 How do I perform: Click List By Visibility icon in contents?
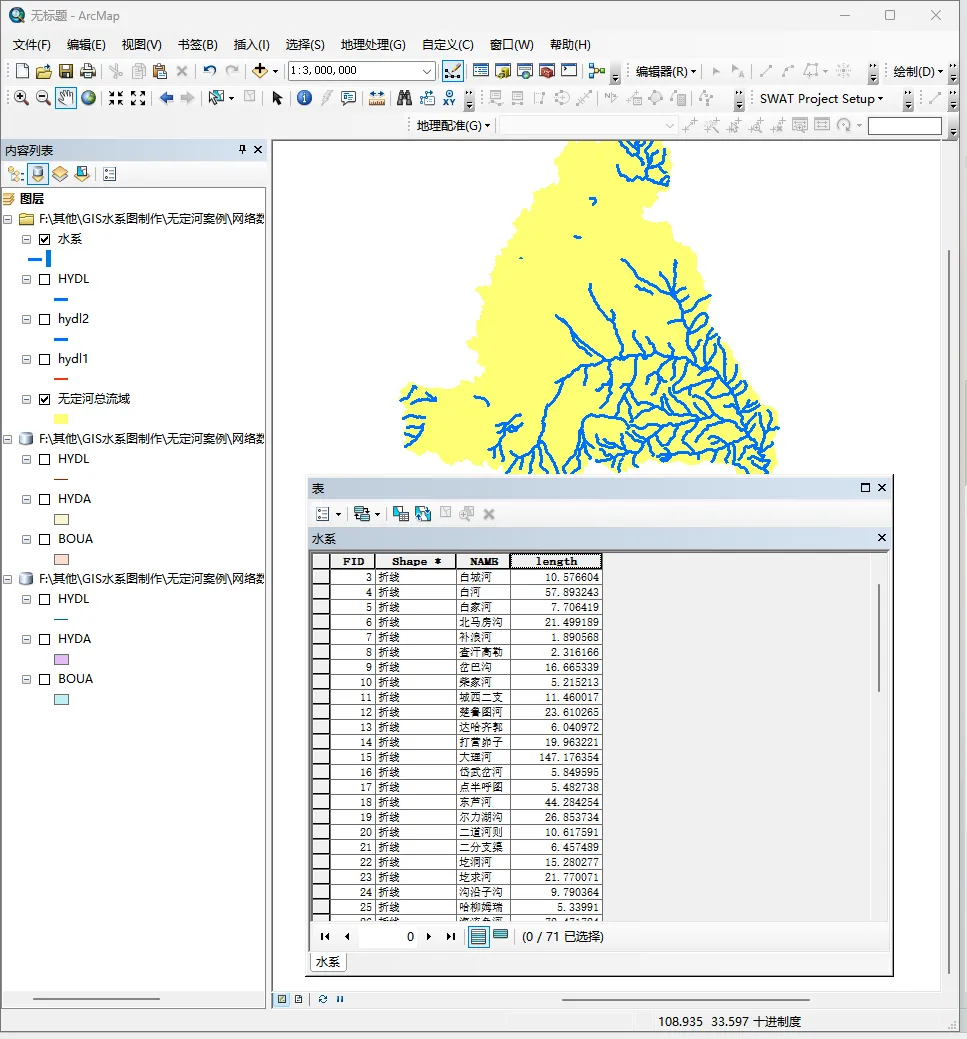[60, 174]
